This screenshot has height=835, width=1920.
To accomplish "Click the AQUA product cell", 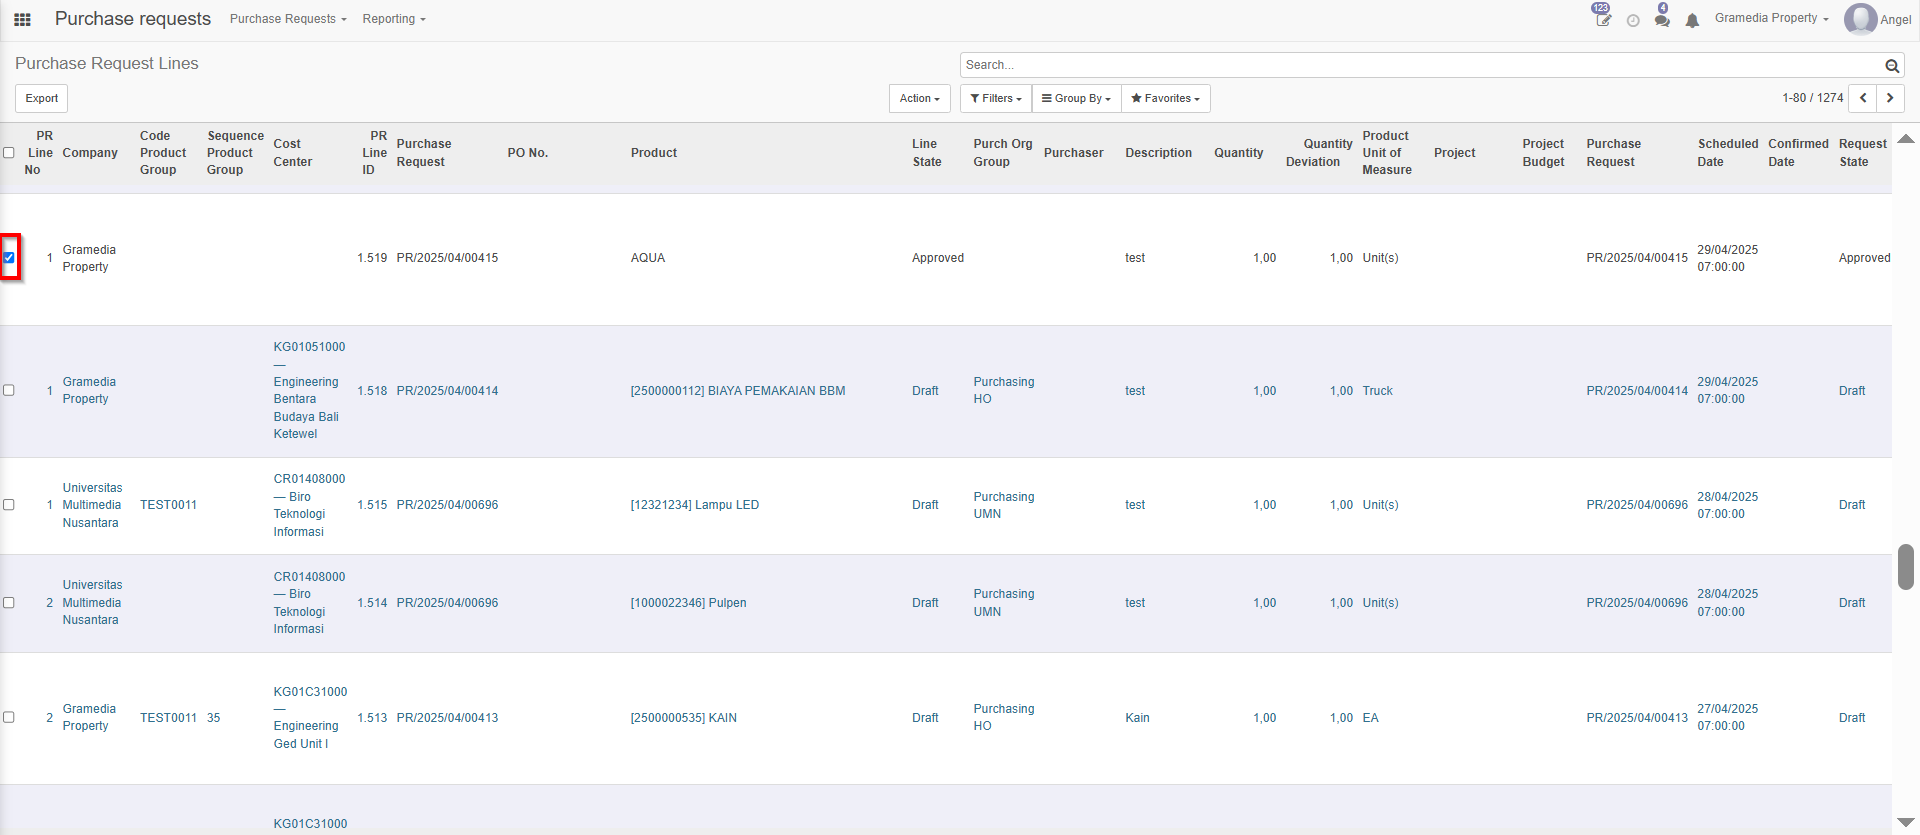I will pyautogui.click(x=648, y=258).
